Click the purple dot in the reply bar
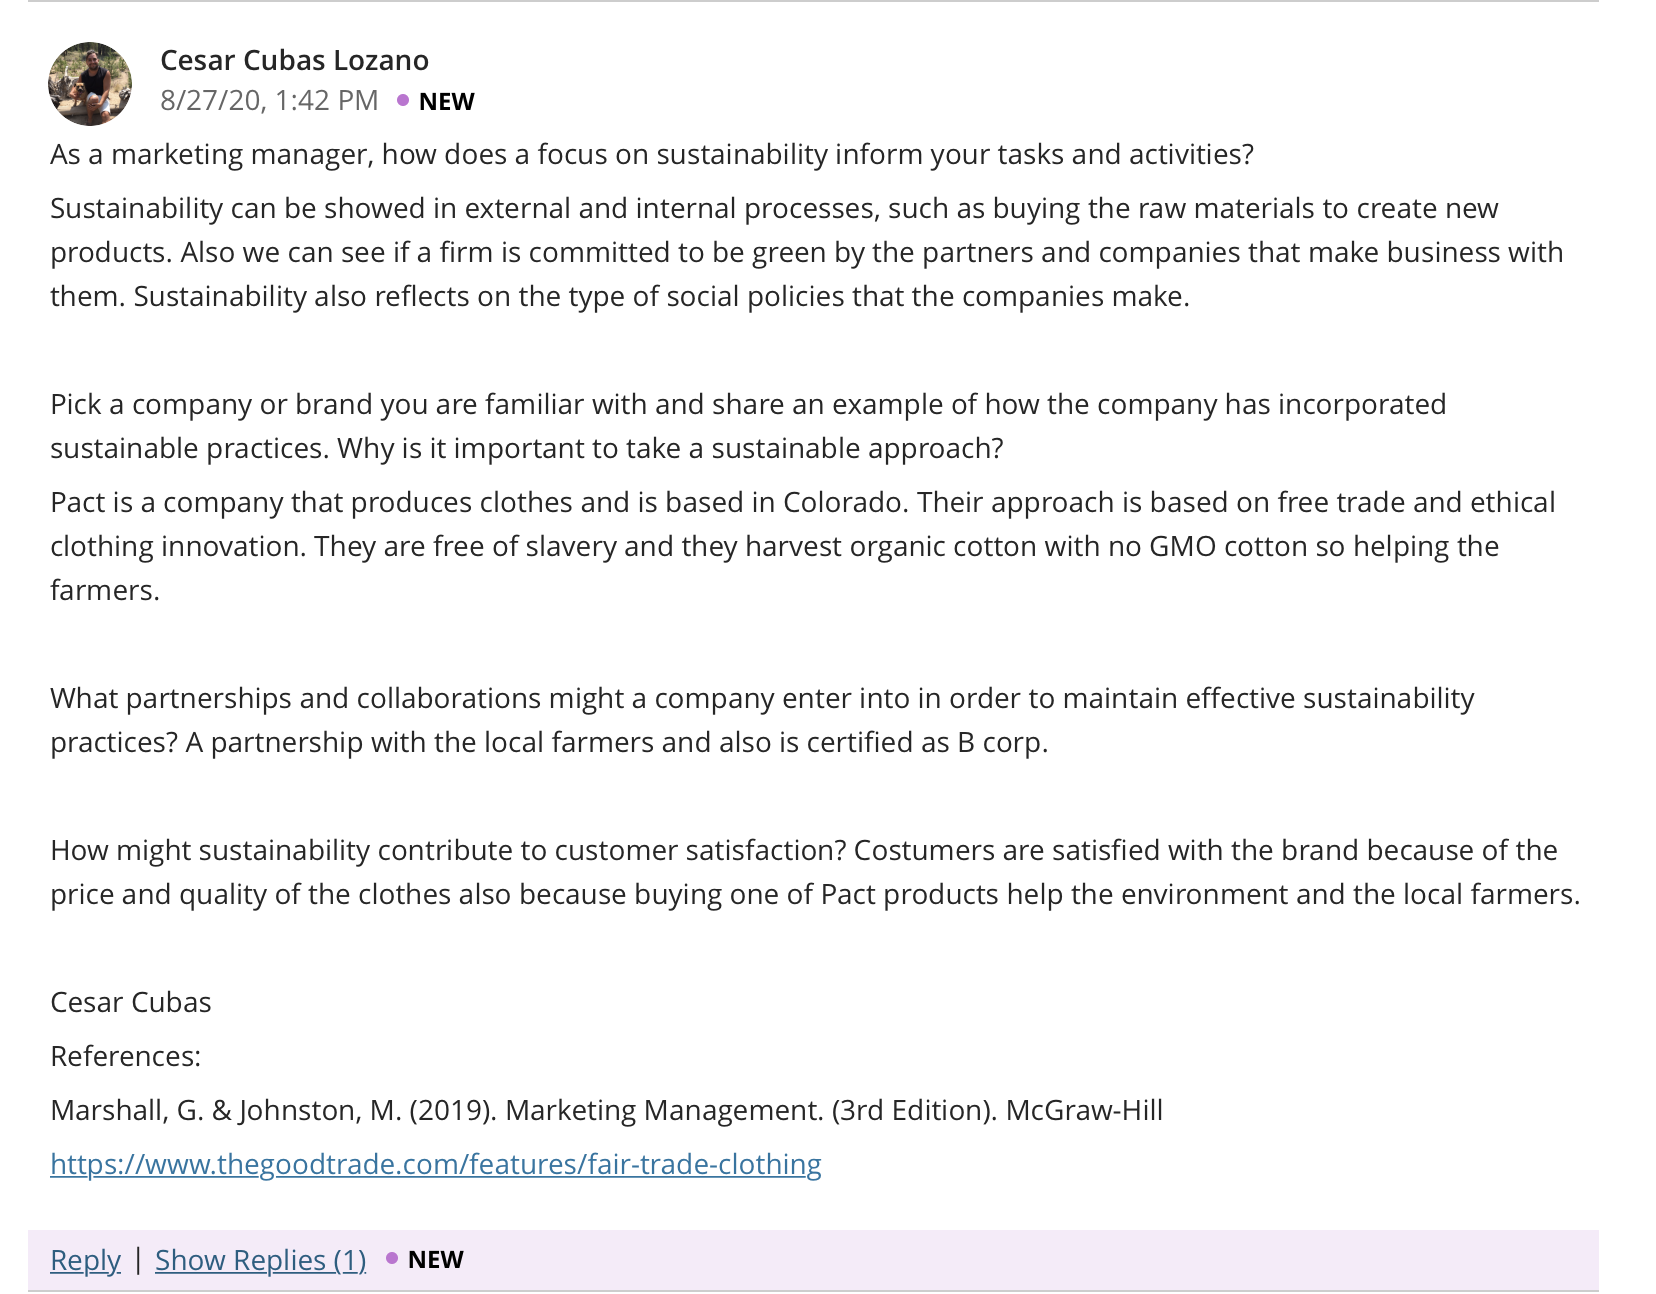 point(392,1258)
